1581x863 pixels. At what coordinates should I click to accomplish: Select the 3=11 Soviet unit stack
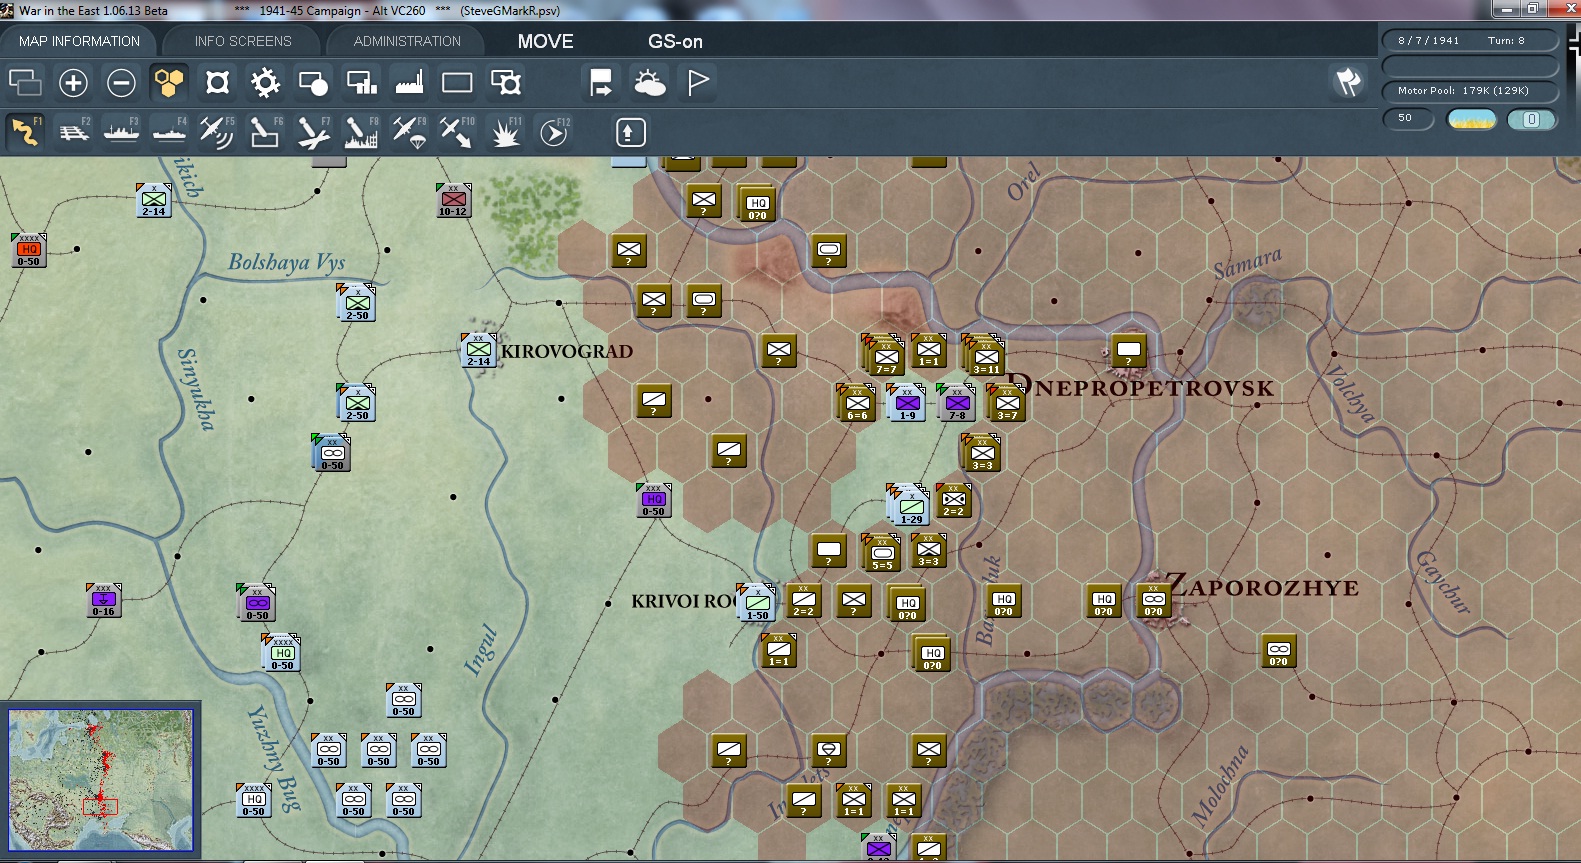tap(985, 355)
